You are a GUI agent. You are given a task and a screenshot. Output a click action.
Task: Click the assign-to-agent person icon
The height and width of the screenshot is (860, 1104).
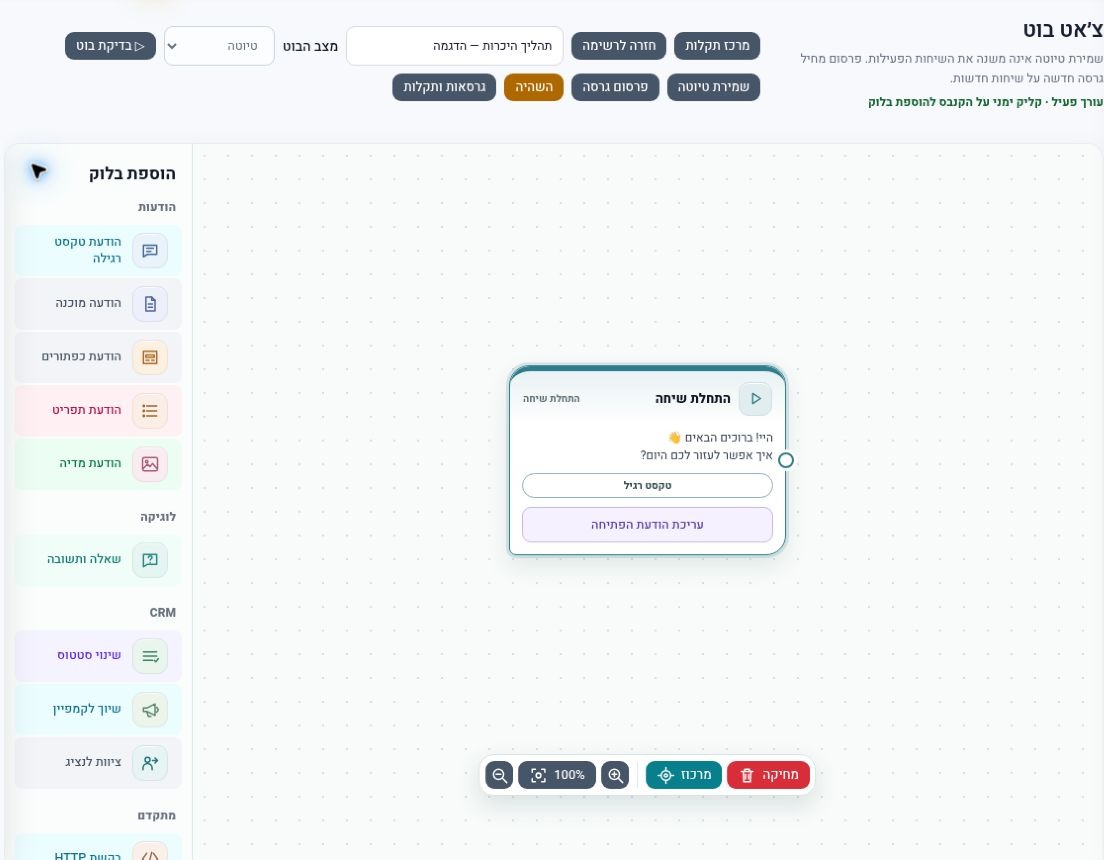point(150,763)
